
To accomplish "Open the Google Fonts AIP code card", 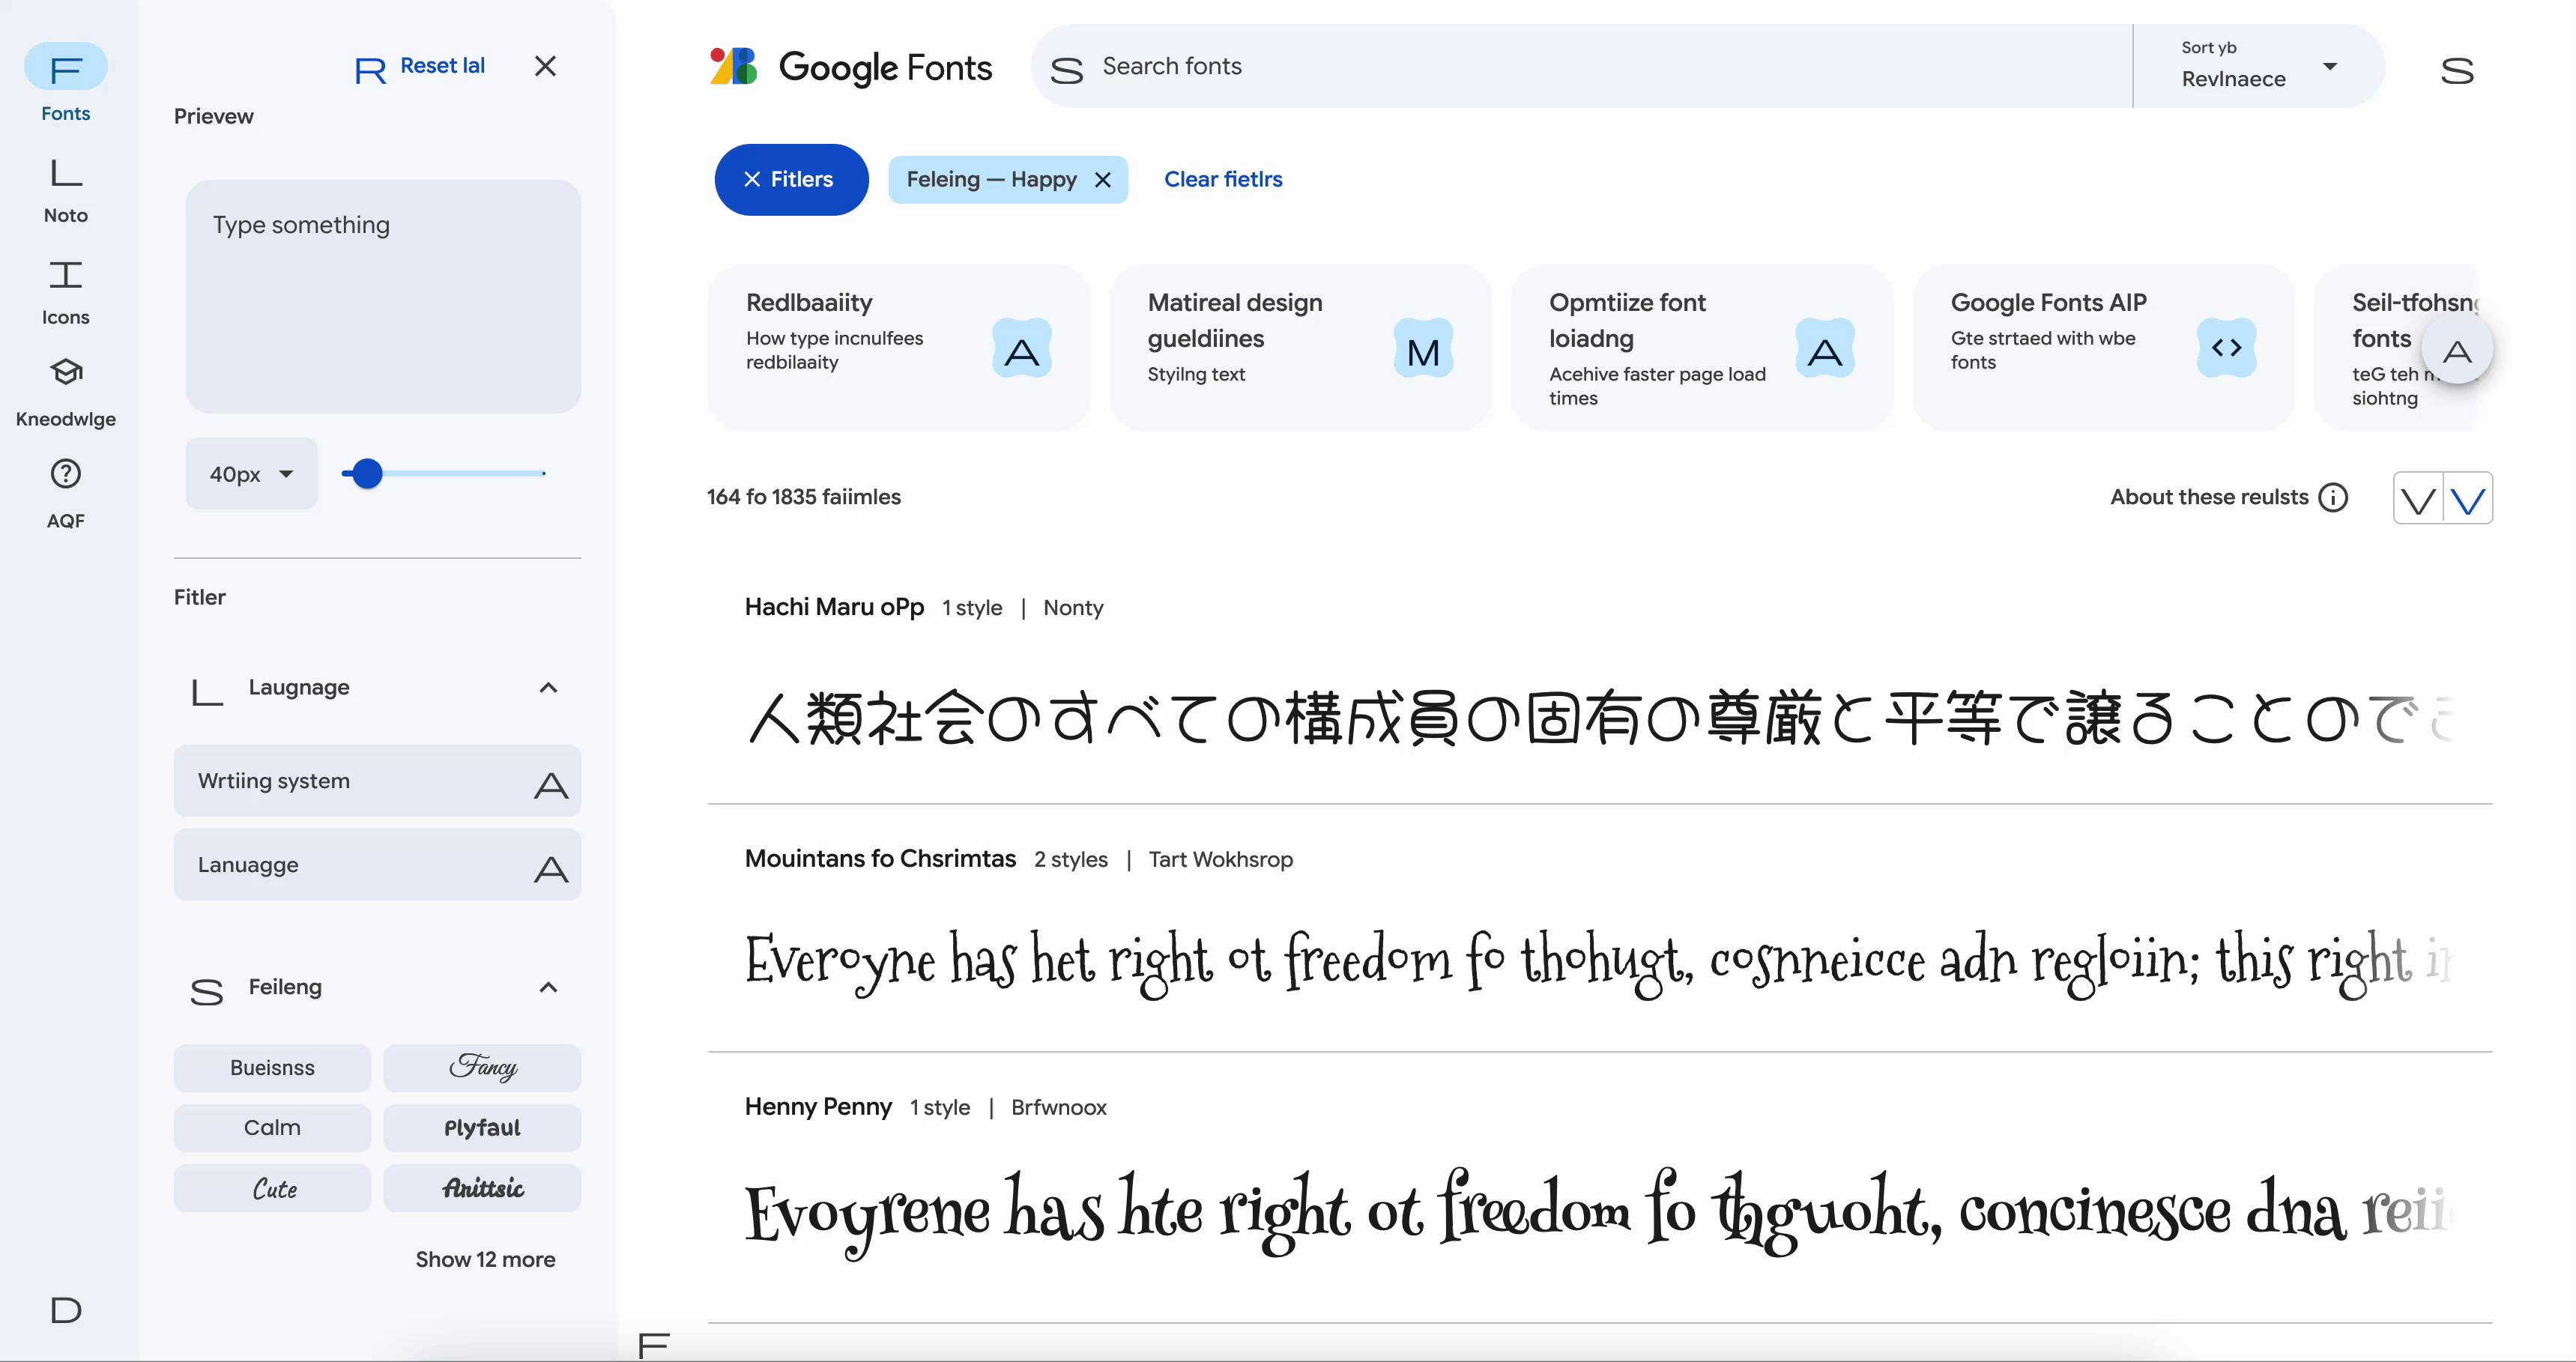I will pos(2102,347).
